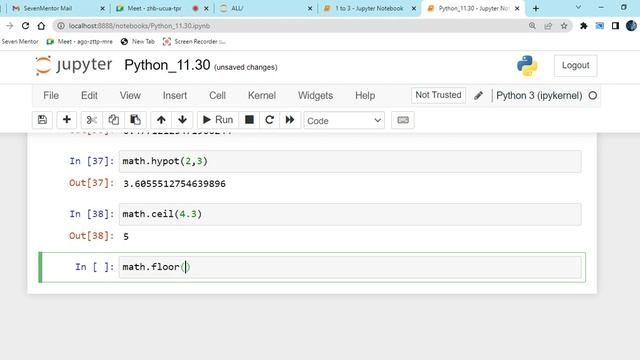Move selected cell up arrow

pos(161,120)
